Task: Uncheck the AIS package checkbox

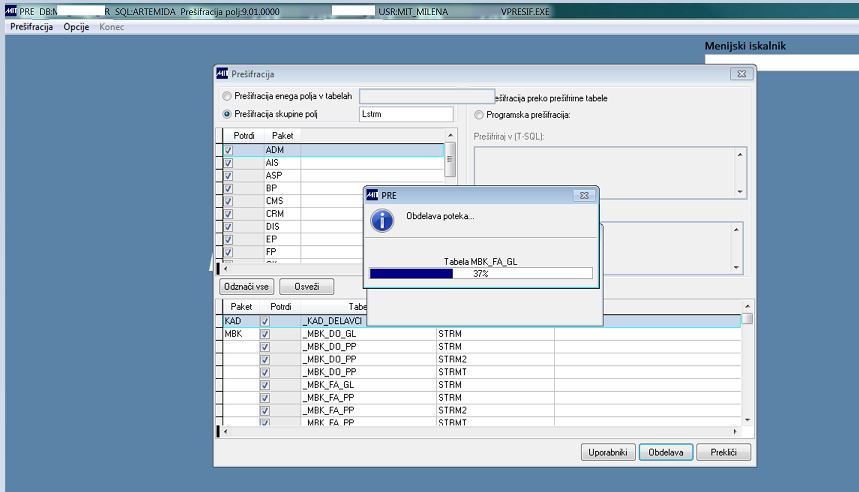Action: [228, 163]
